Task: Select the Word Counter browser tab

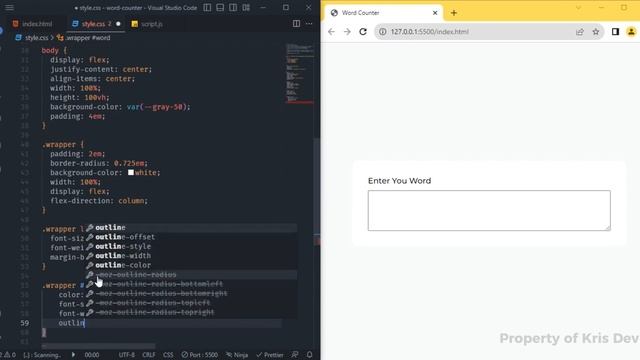Action: coord(384,13)
